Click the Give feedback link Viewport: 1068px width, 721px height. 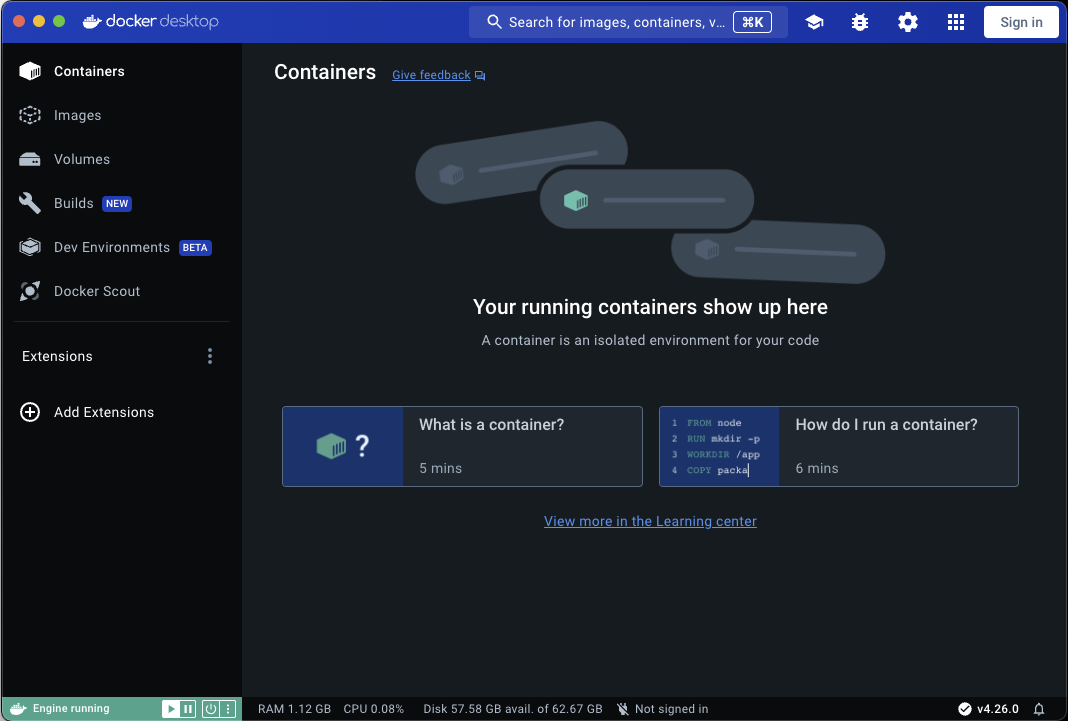431,75
